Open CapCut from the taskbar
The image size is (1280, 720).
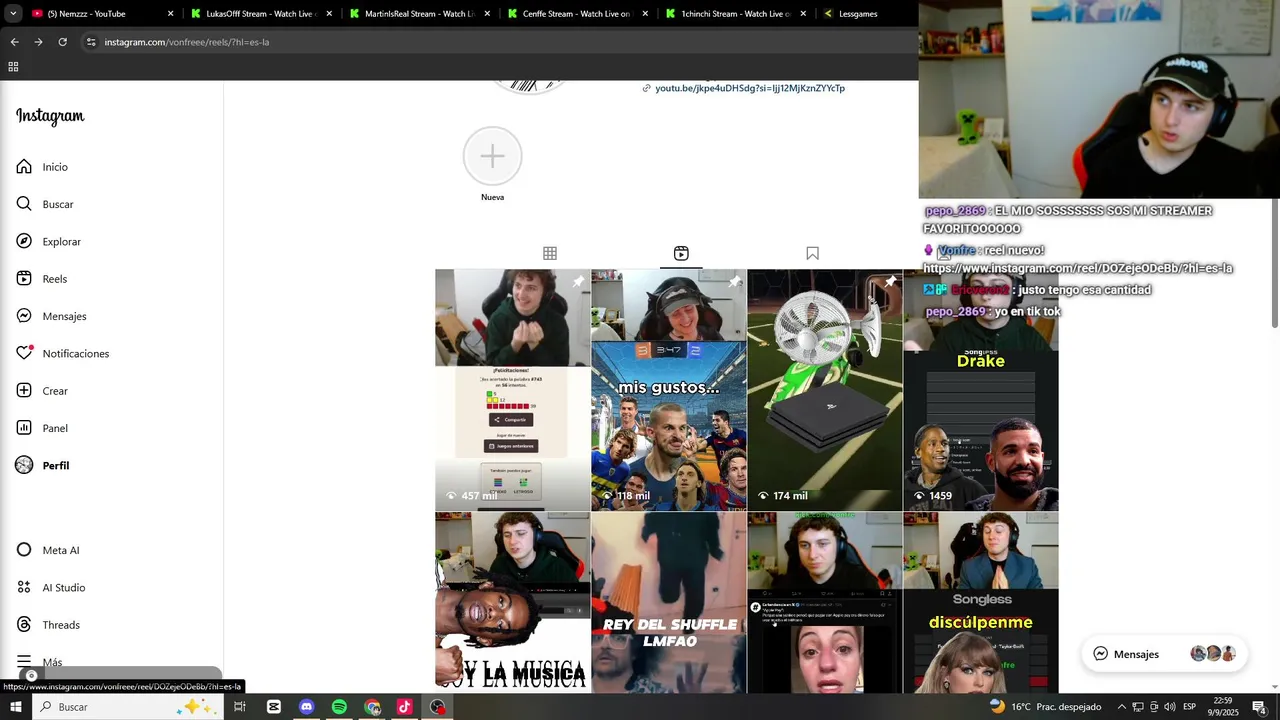tap(274, 707)
